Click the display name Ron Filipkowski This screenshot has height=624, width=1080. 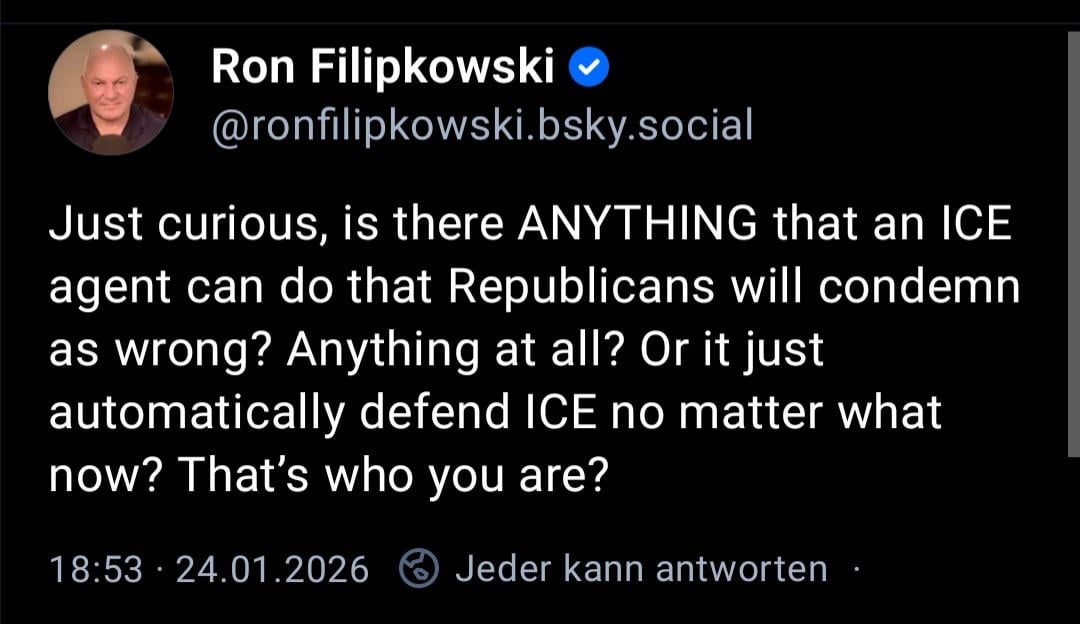coord(383,68)
